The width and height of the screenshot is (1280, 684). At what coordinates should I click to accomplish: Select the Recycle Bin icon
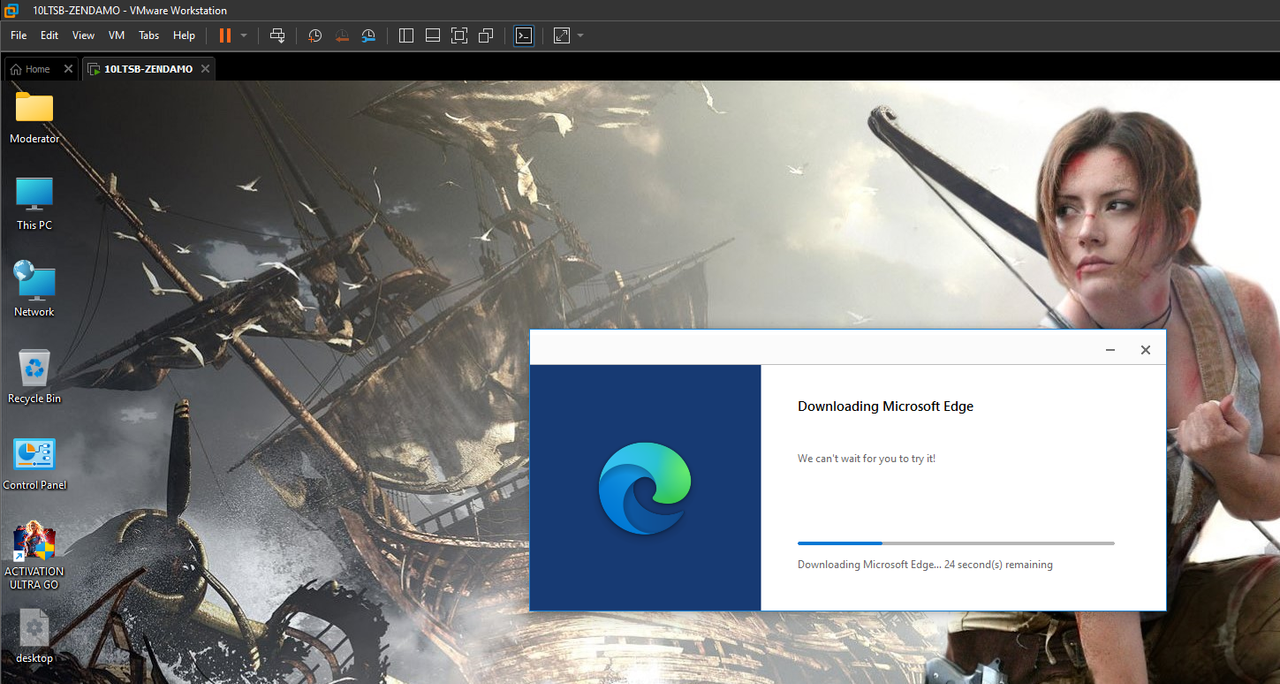pos(34,377)
